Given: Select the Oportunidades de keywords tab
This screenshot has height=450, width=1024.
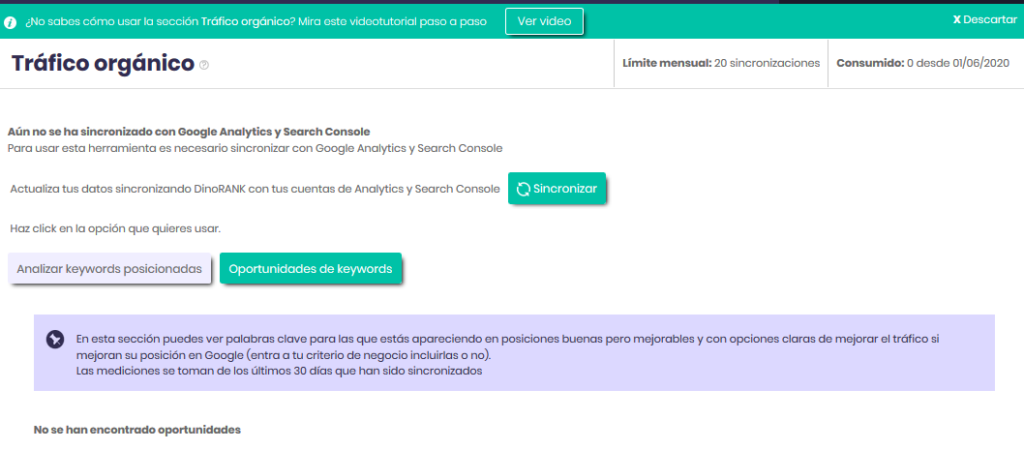Looking at the screenshot, I should click(x=311, y=269).
